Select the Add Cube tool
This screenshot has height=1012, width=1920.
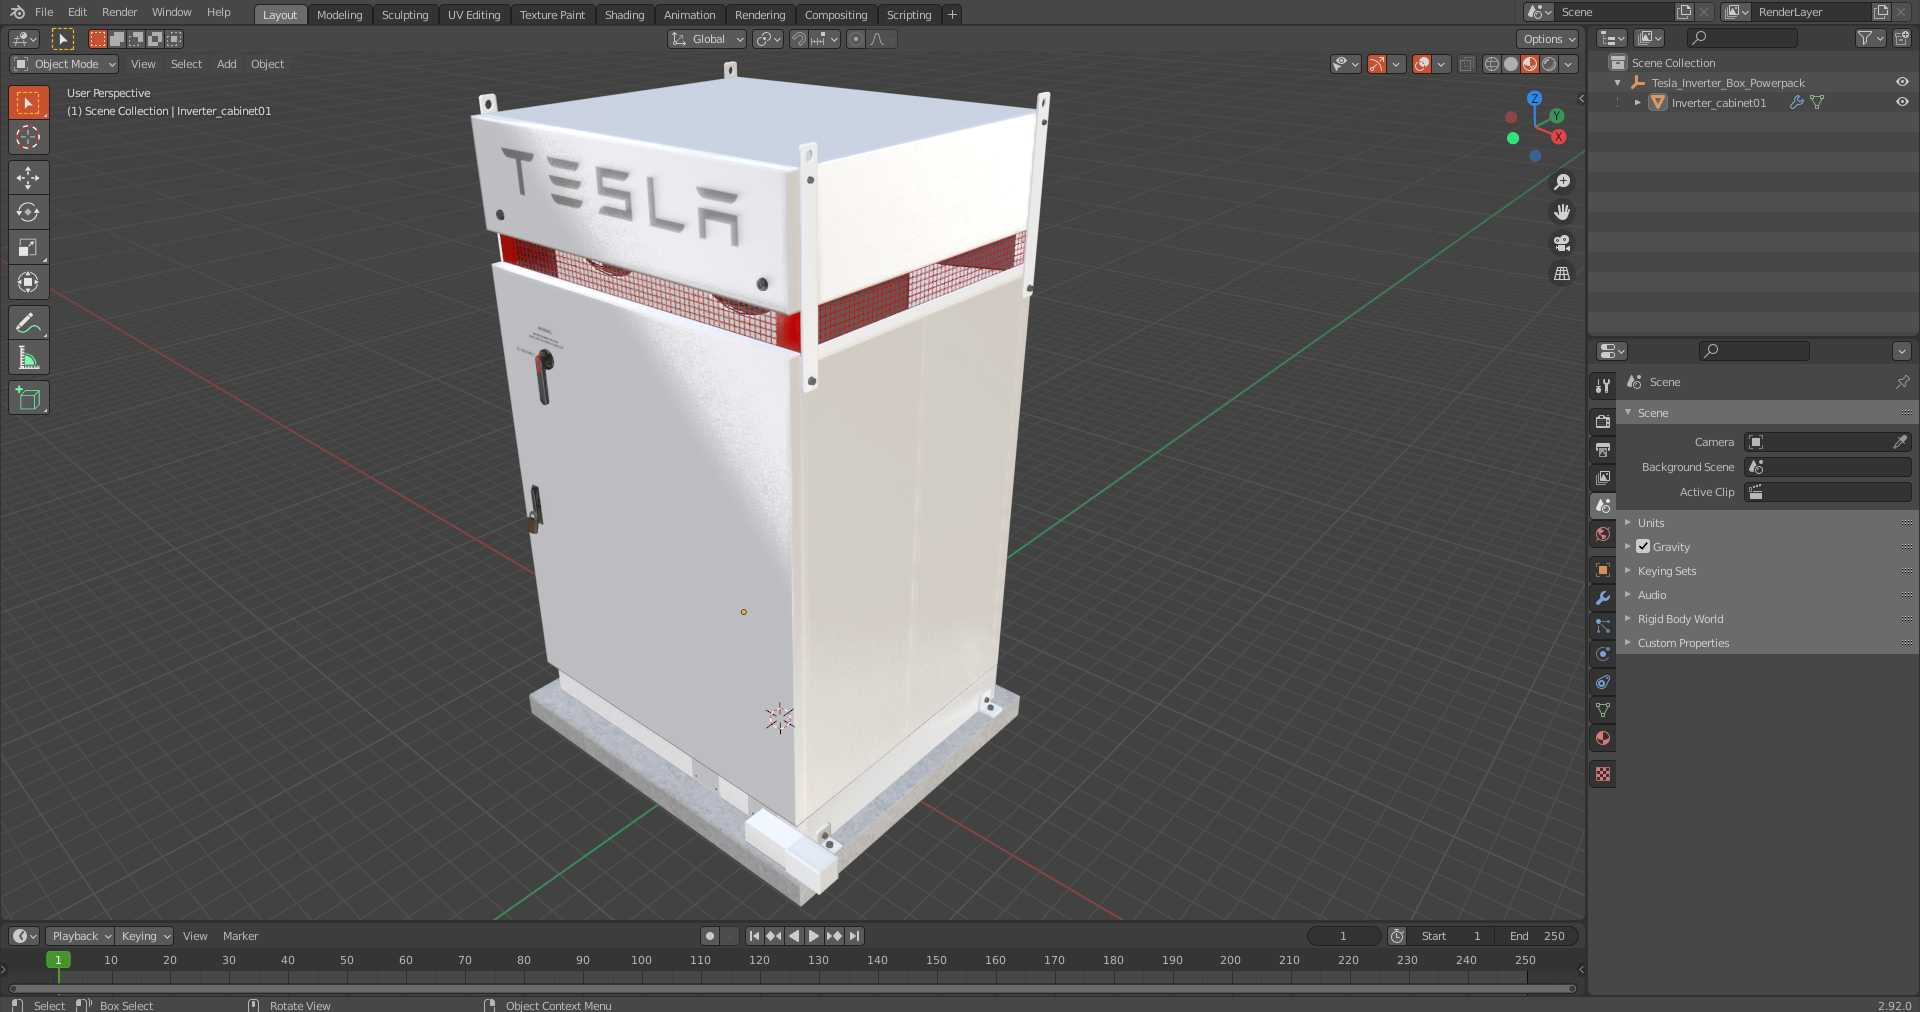(x=28, y=398)
